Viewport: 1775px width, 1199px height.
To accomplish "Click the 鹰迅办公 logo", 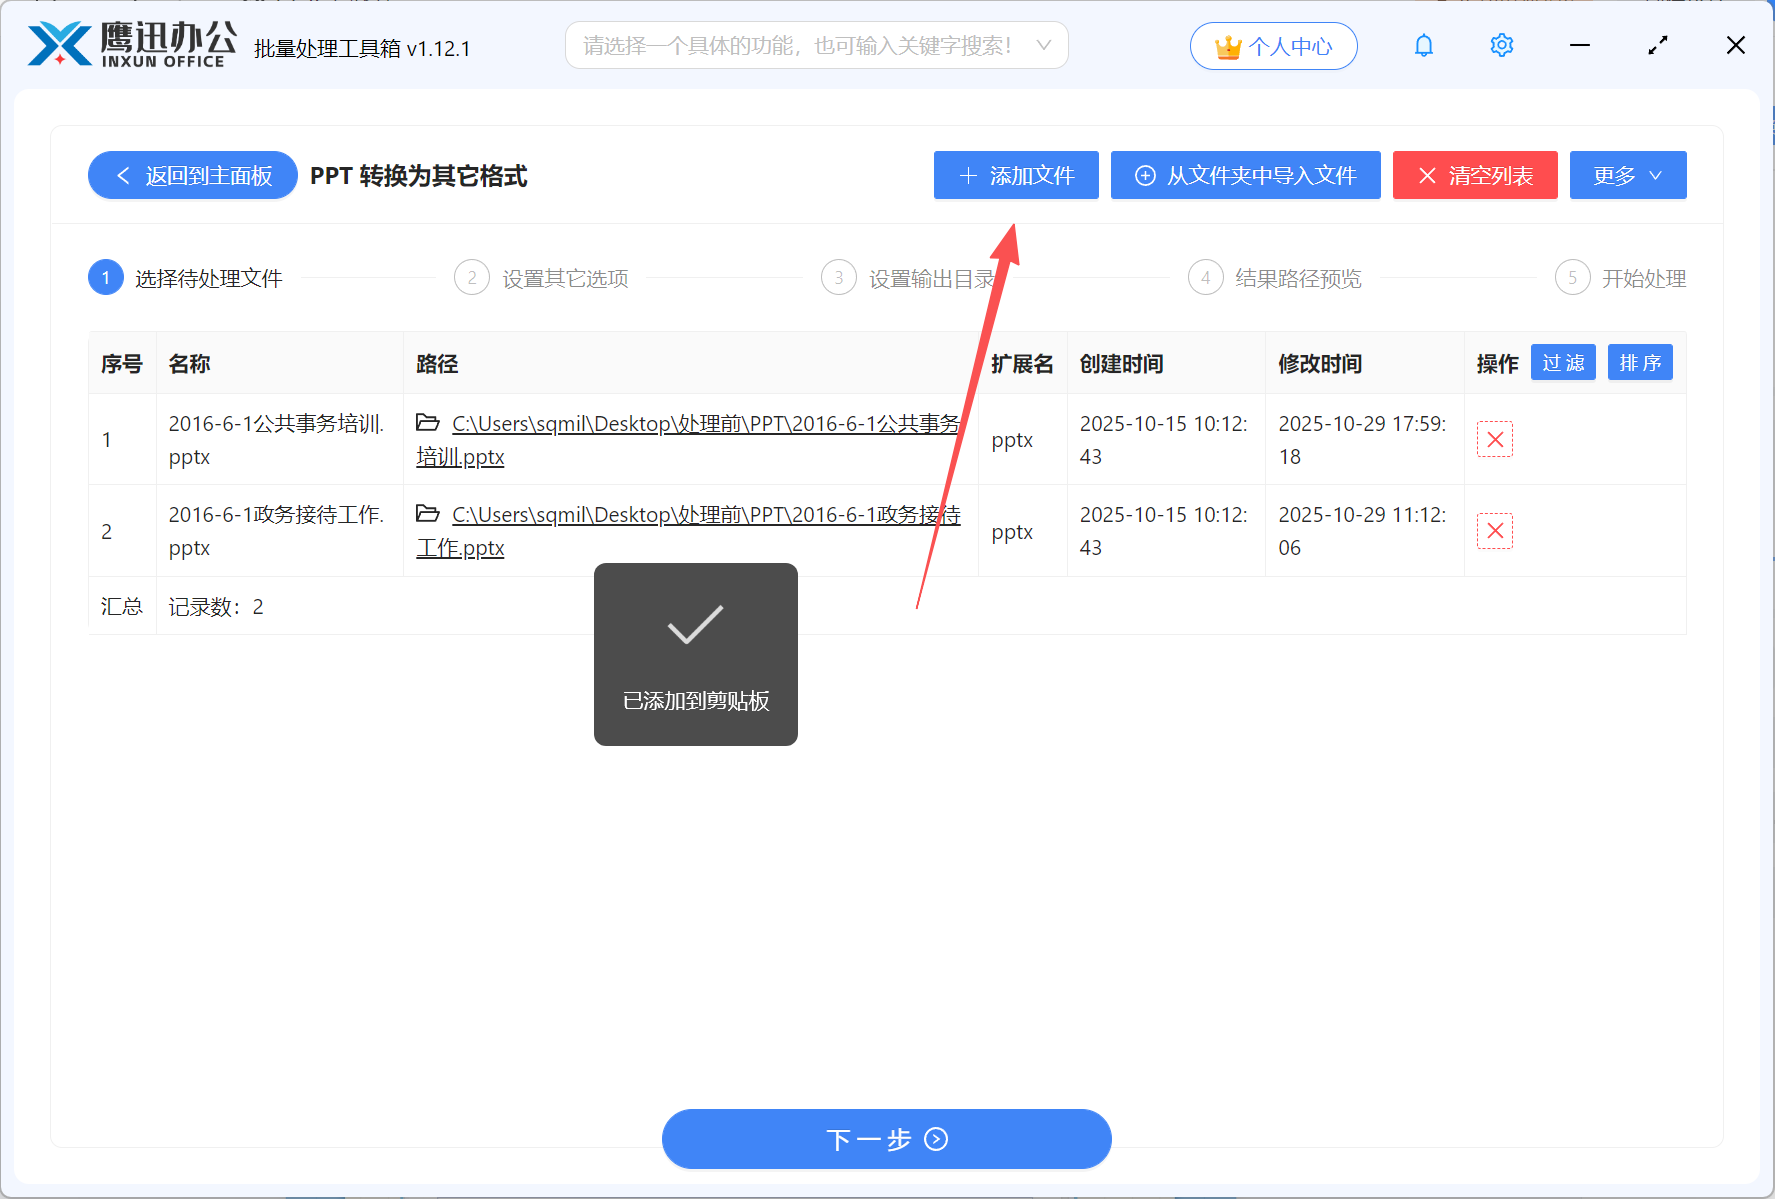I will (x=128, y=44).
